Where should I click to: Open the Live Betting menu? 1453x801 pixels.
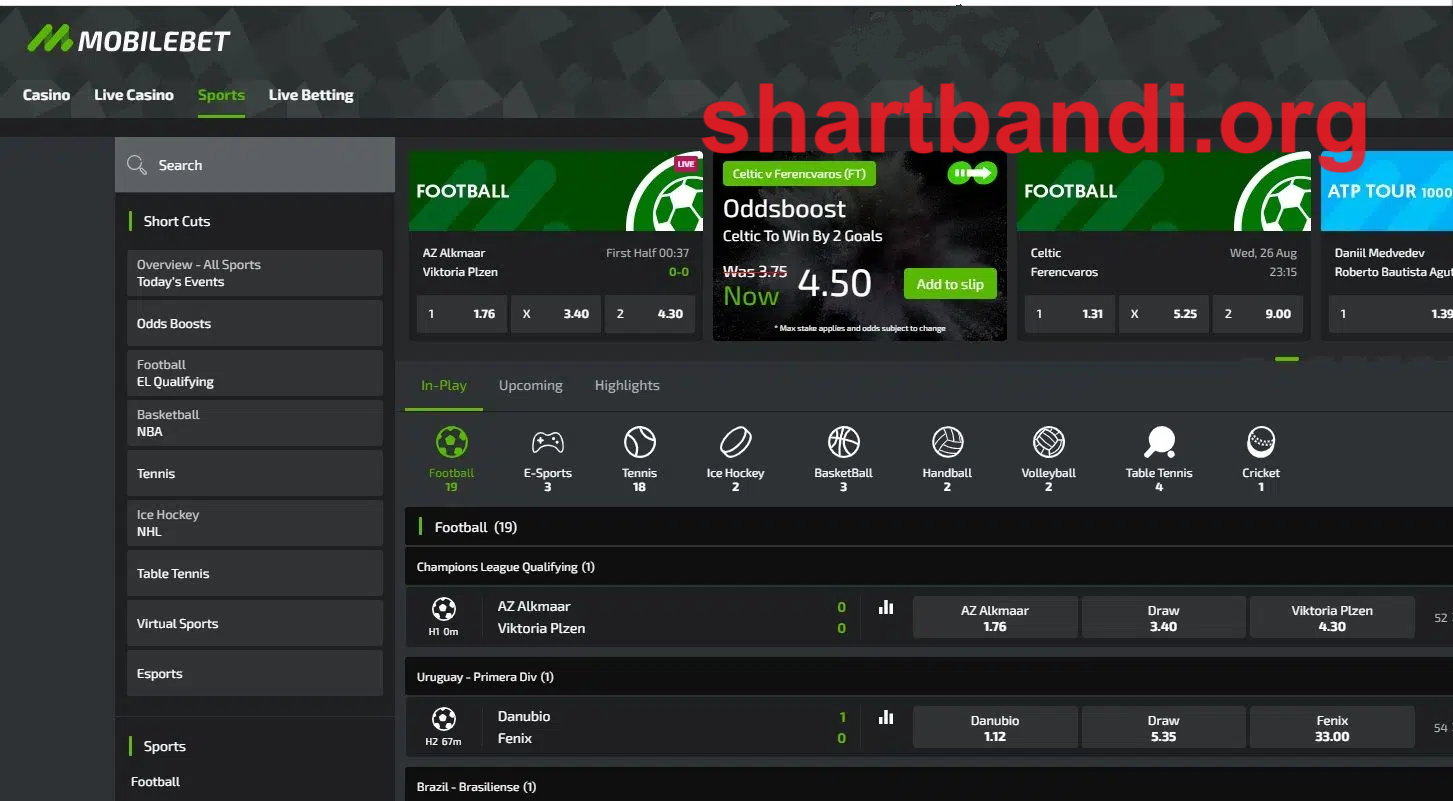pos(311,95)
